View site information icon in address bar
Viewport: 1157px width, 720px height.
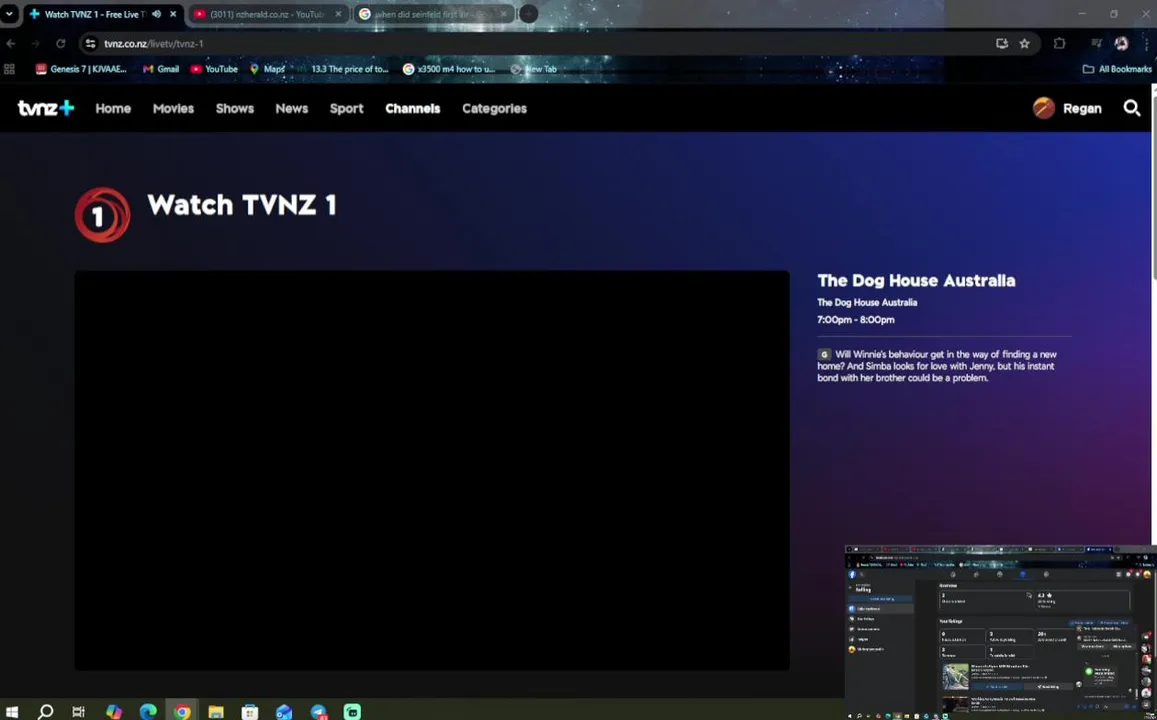tap(90, 44)
